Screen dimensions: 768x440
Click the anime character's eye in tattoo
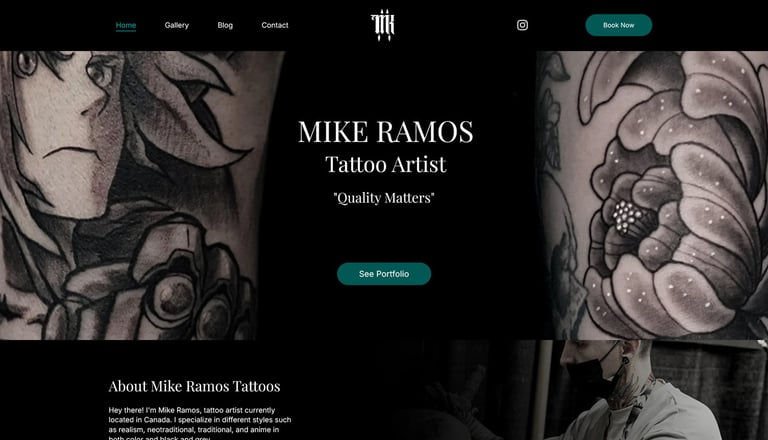100,73
